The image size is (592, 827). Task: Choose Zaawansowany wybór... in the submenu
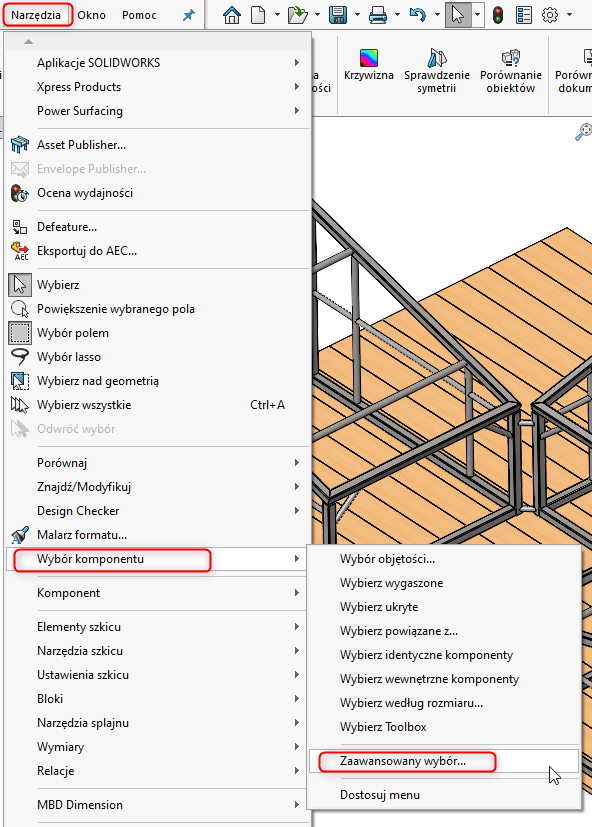(x=444, y=761)
